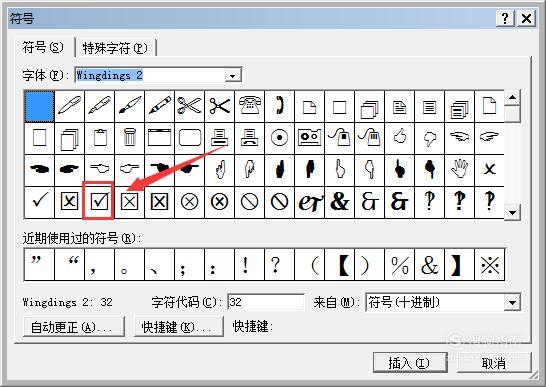Viewport: 546px width, 387px height.
Task: Choose the thumbs down symbol
Action: point(429,137)
